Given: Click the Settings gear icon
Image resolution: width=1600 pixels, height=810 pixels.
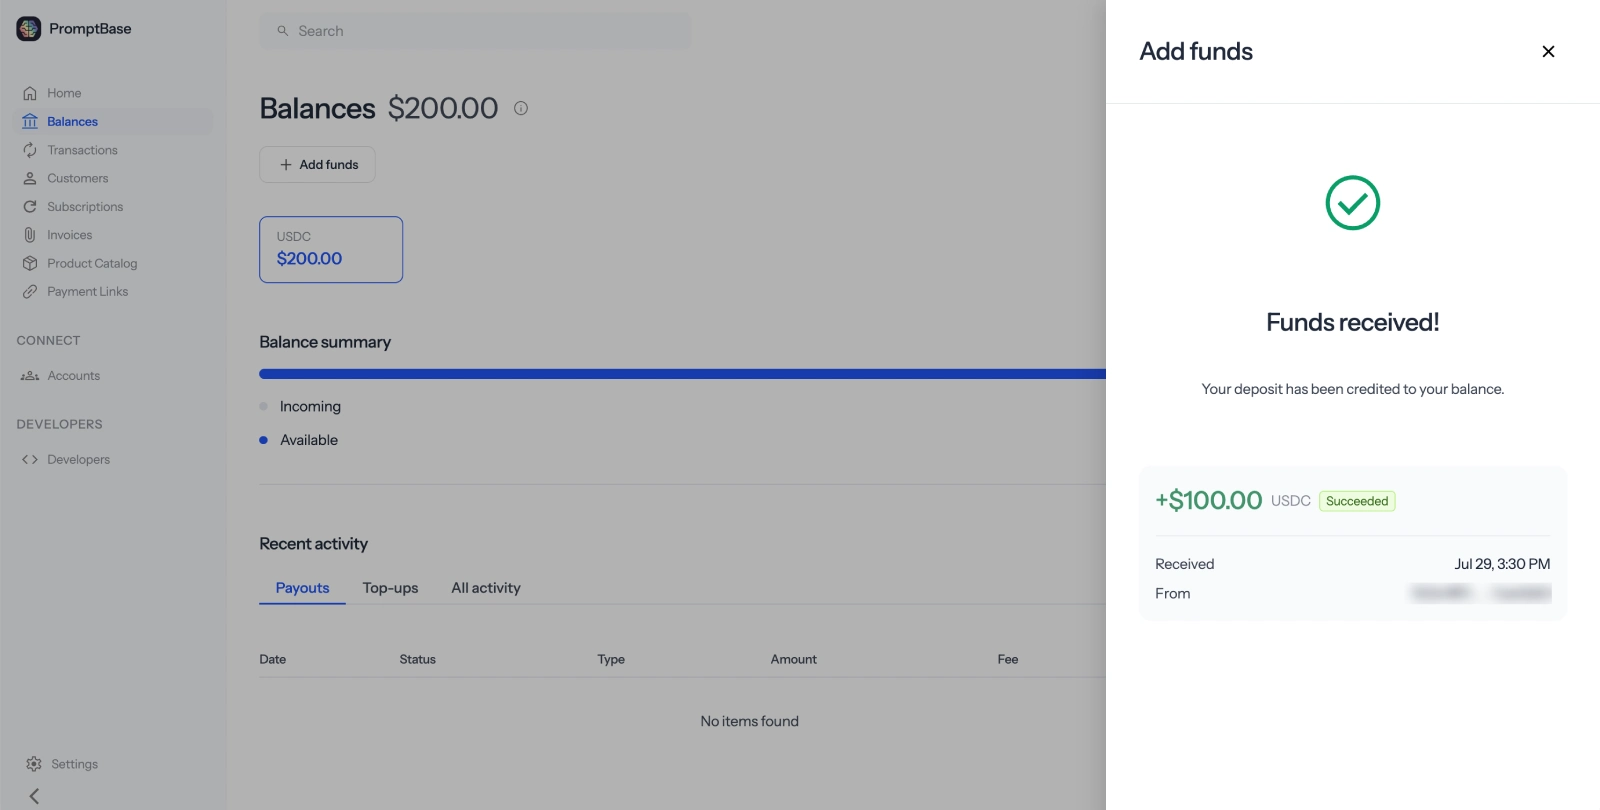Looking at the screenshot, I should 34,764.
